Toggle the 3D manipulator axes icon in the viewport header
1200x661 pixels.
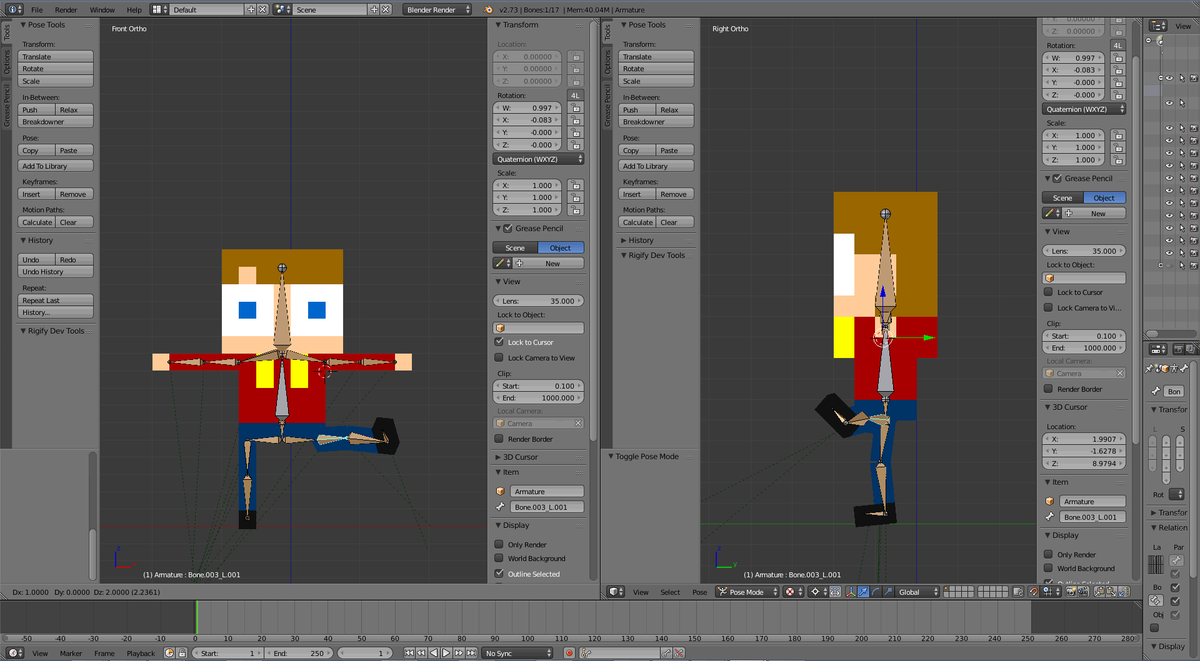850,592
